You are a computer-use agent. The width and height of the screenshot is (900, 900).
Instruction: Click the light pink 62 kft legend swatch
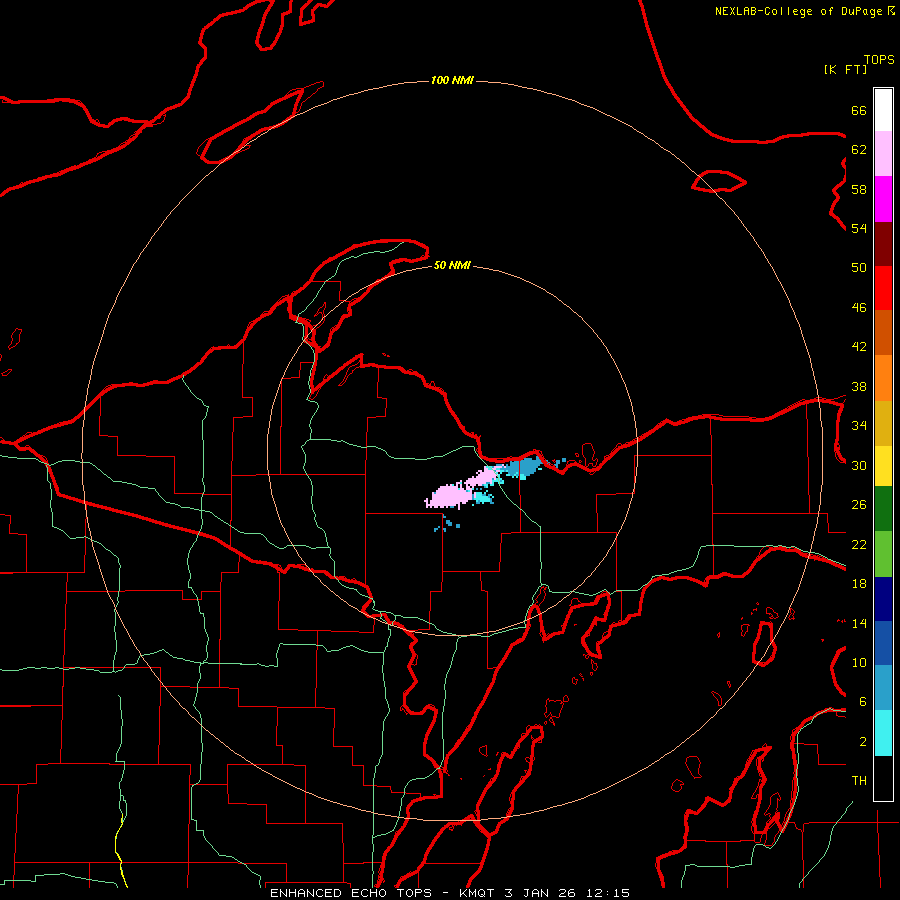click(883, 154)
